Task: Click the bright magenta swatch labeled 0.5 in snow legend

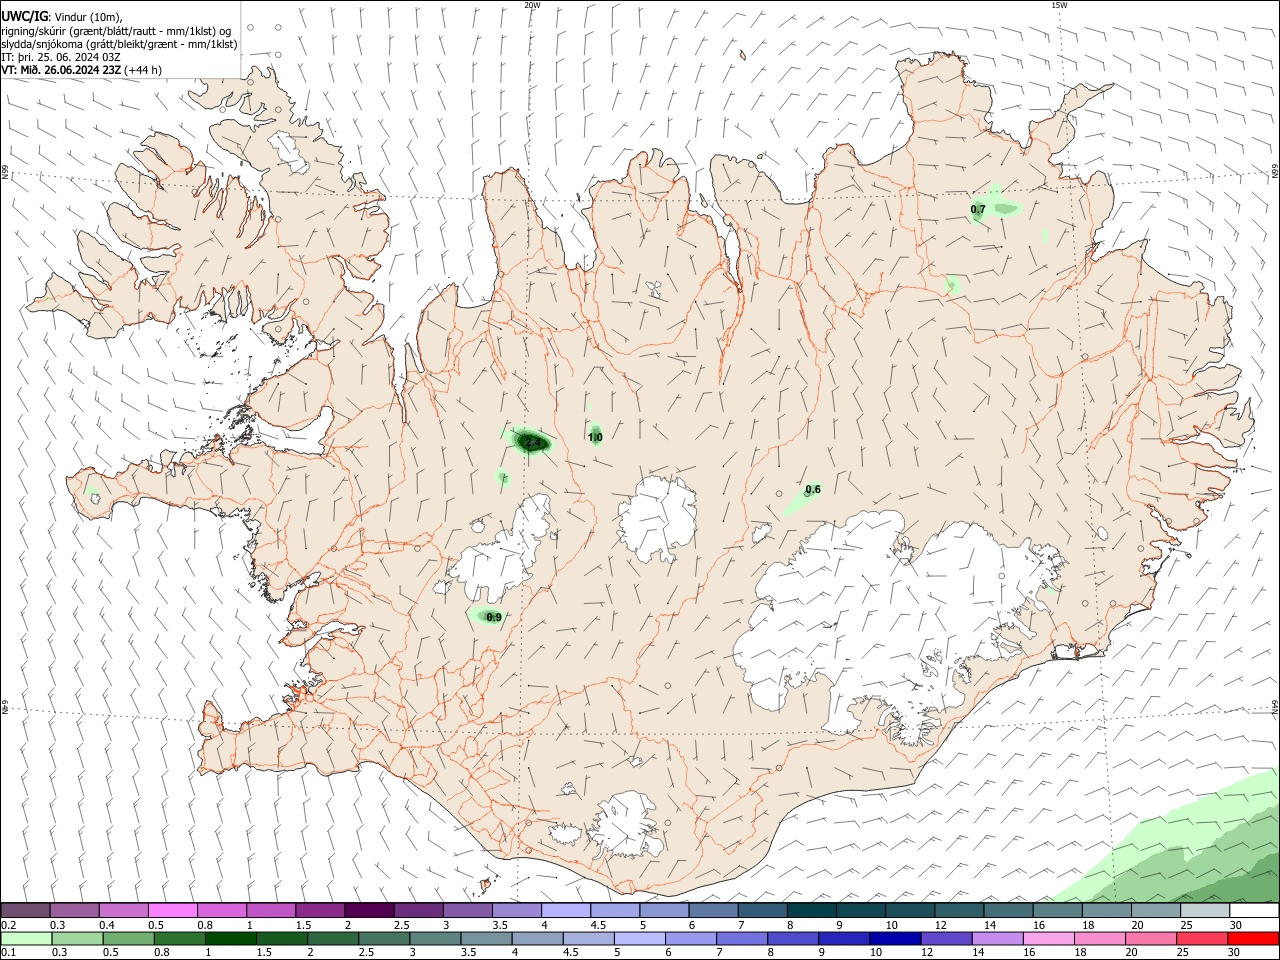Action: pos(172,910)
